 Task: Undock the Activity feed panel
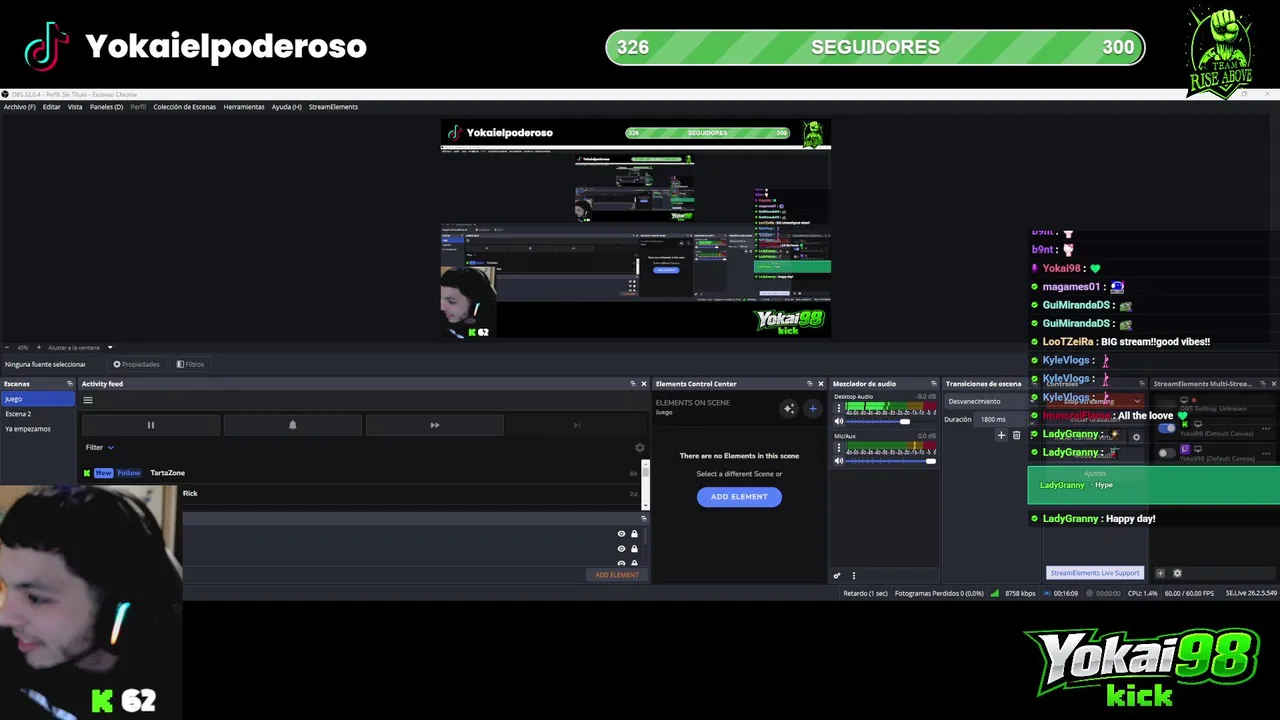633,384
